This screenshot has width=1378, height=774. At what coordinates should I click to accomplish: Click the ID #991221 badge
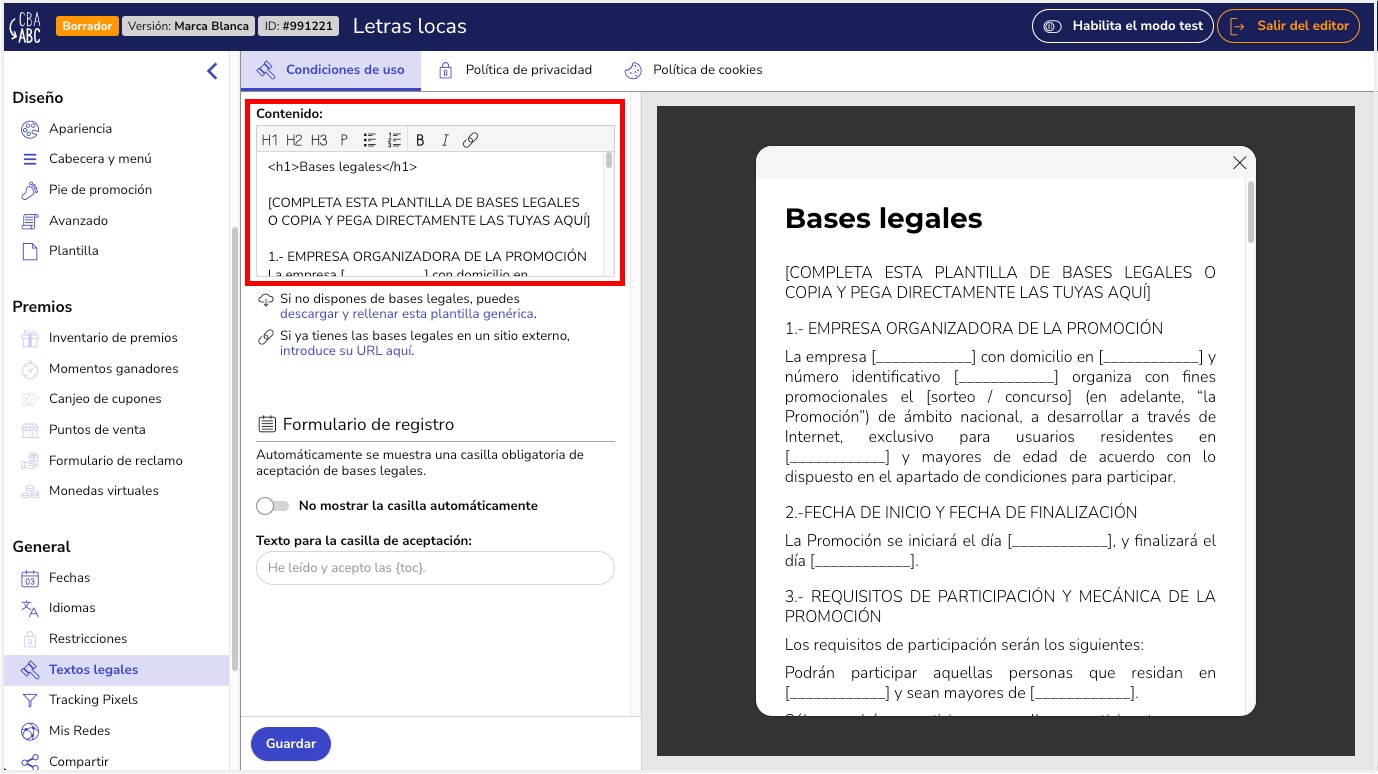pos(299,26)
